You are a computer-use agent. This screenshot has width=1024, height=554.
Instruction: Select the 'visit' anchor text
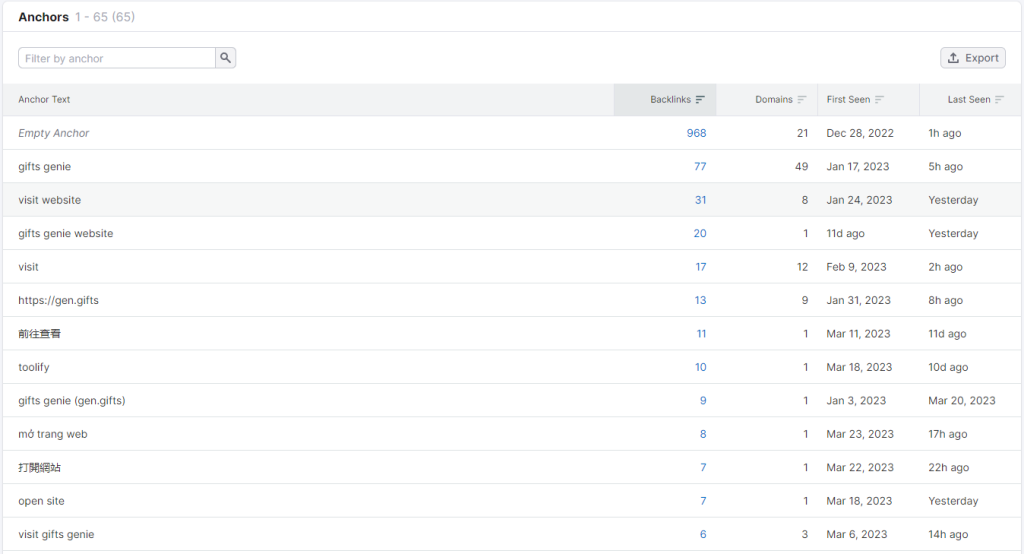28,267
